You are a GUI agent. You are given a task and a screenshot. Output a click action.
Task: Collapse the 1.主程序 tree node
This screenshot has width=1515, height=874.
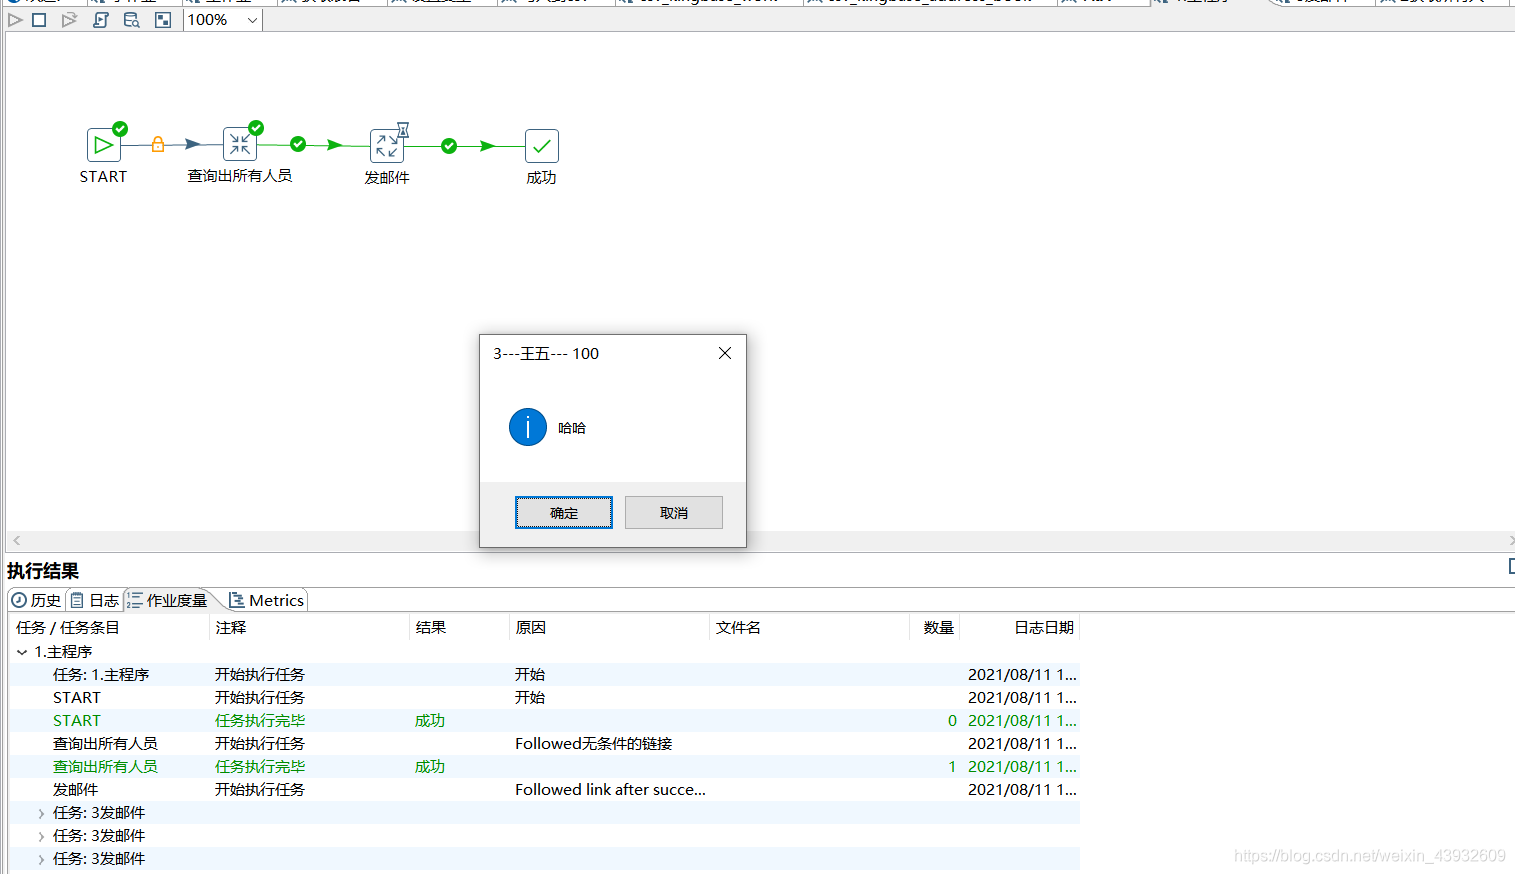(22, 651)
